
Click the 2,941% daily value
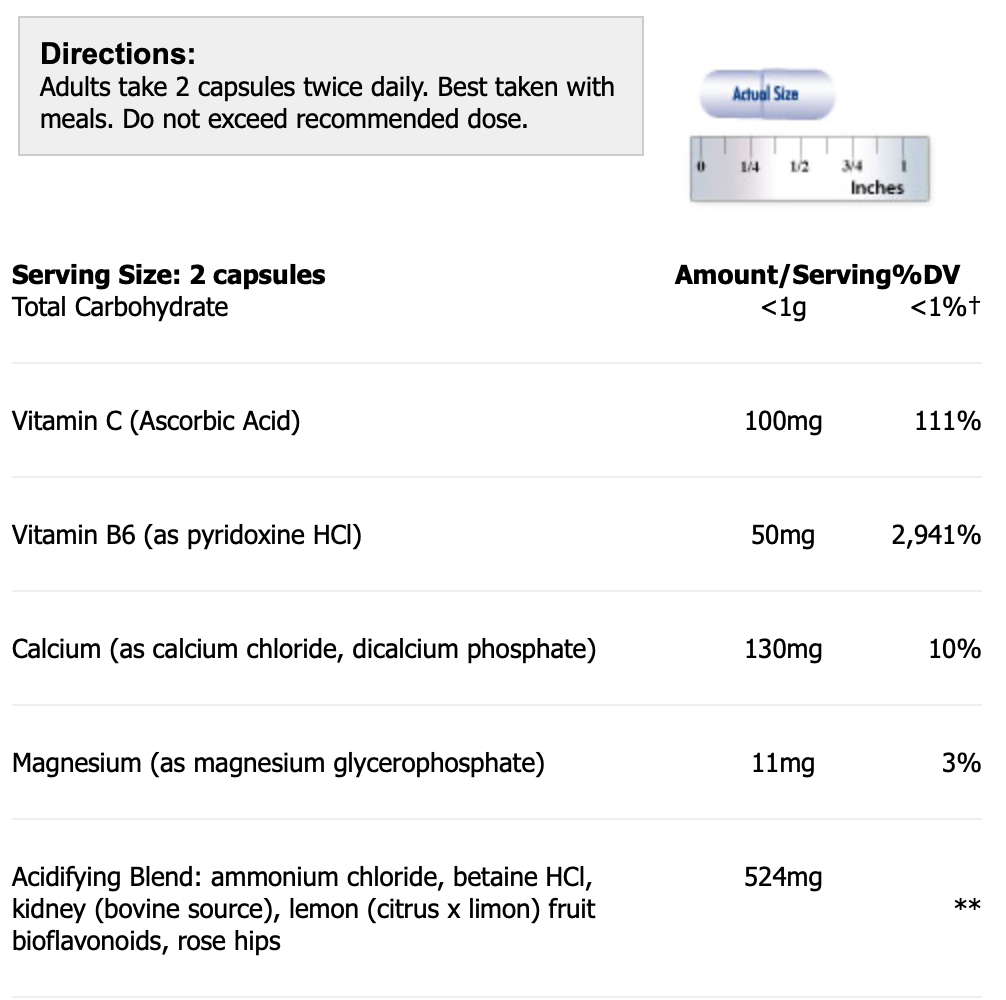click(x=935, y=536)
